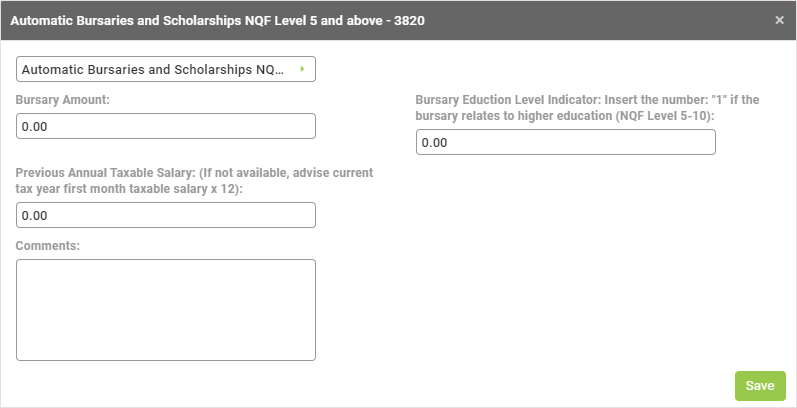Click the Bursary Education Level Indicator input

(565, 143)
